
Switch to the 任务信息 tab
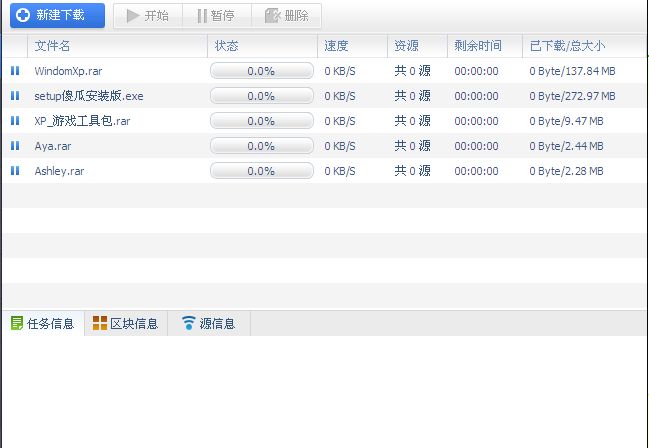click(x=43, y=323)
